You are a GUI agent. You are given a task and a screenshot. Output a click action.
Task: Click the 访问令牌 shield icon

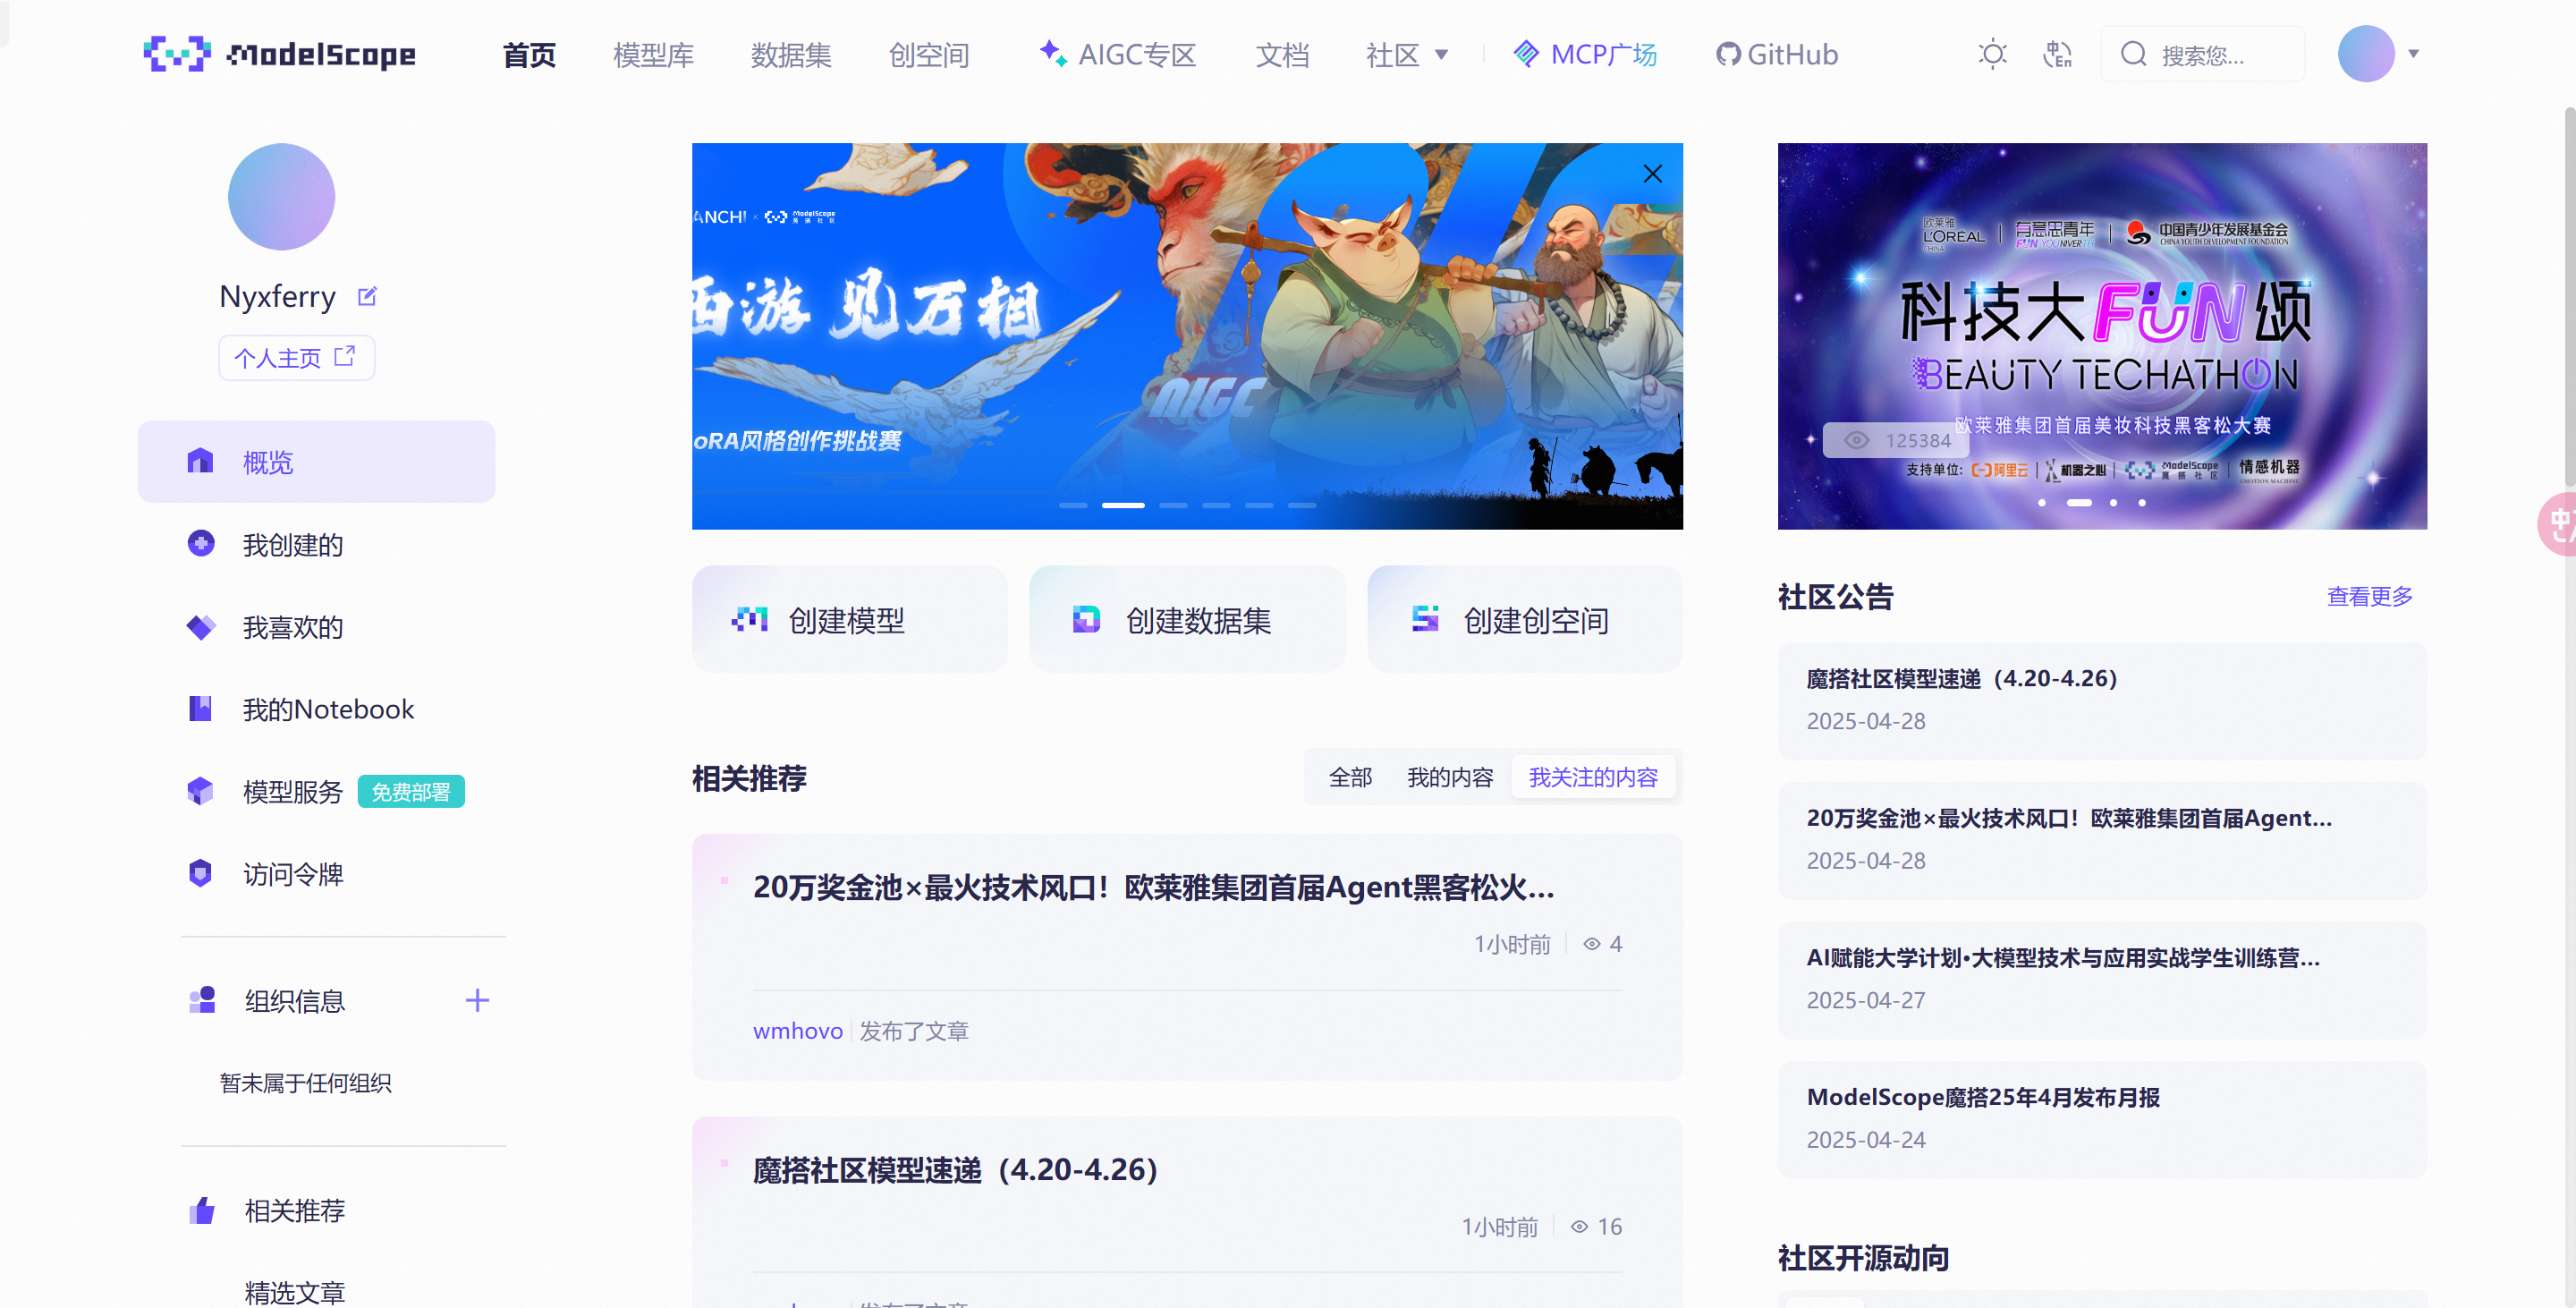click(x=200, y=873)
